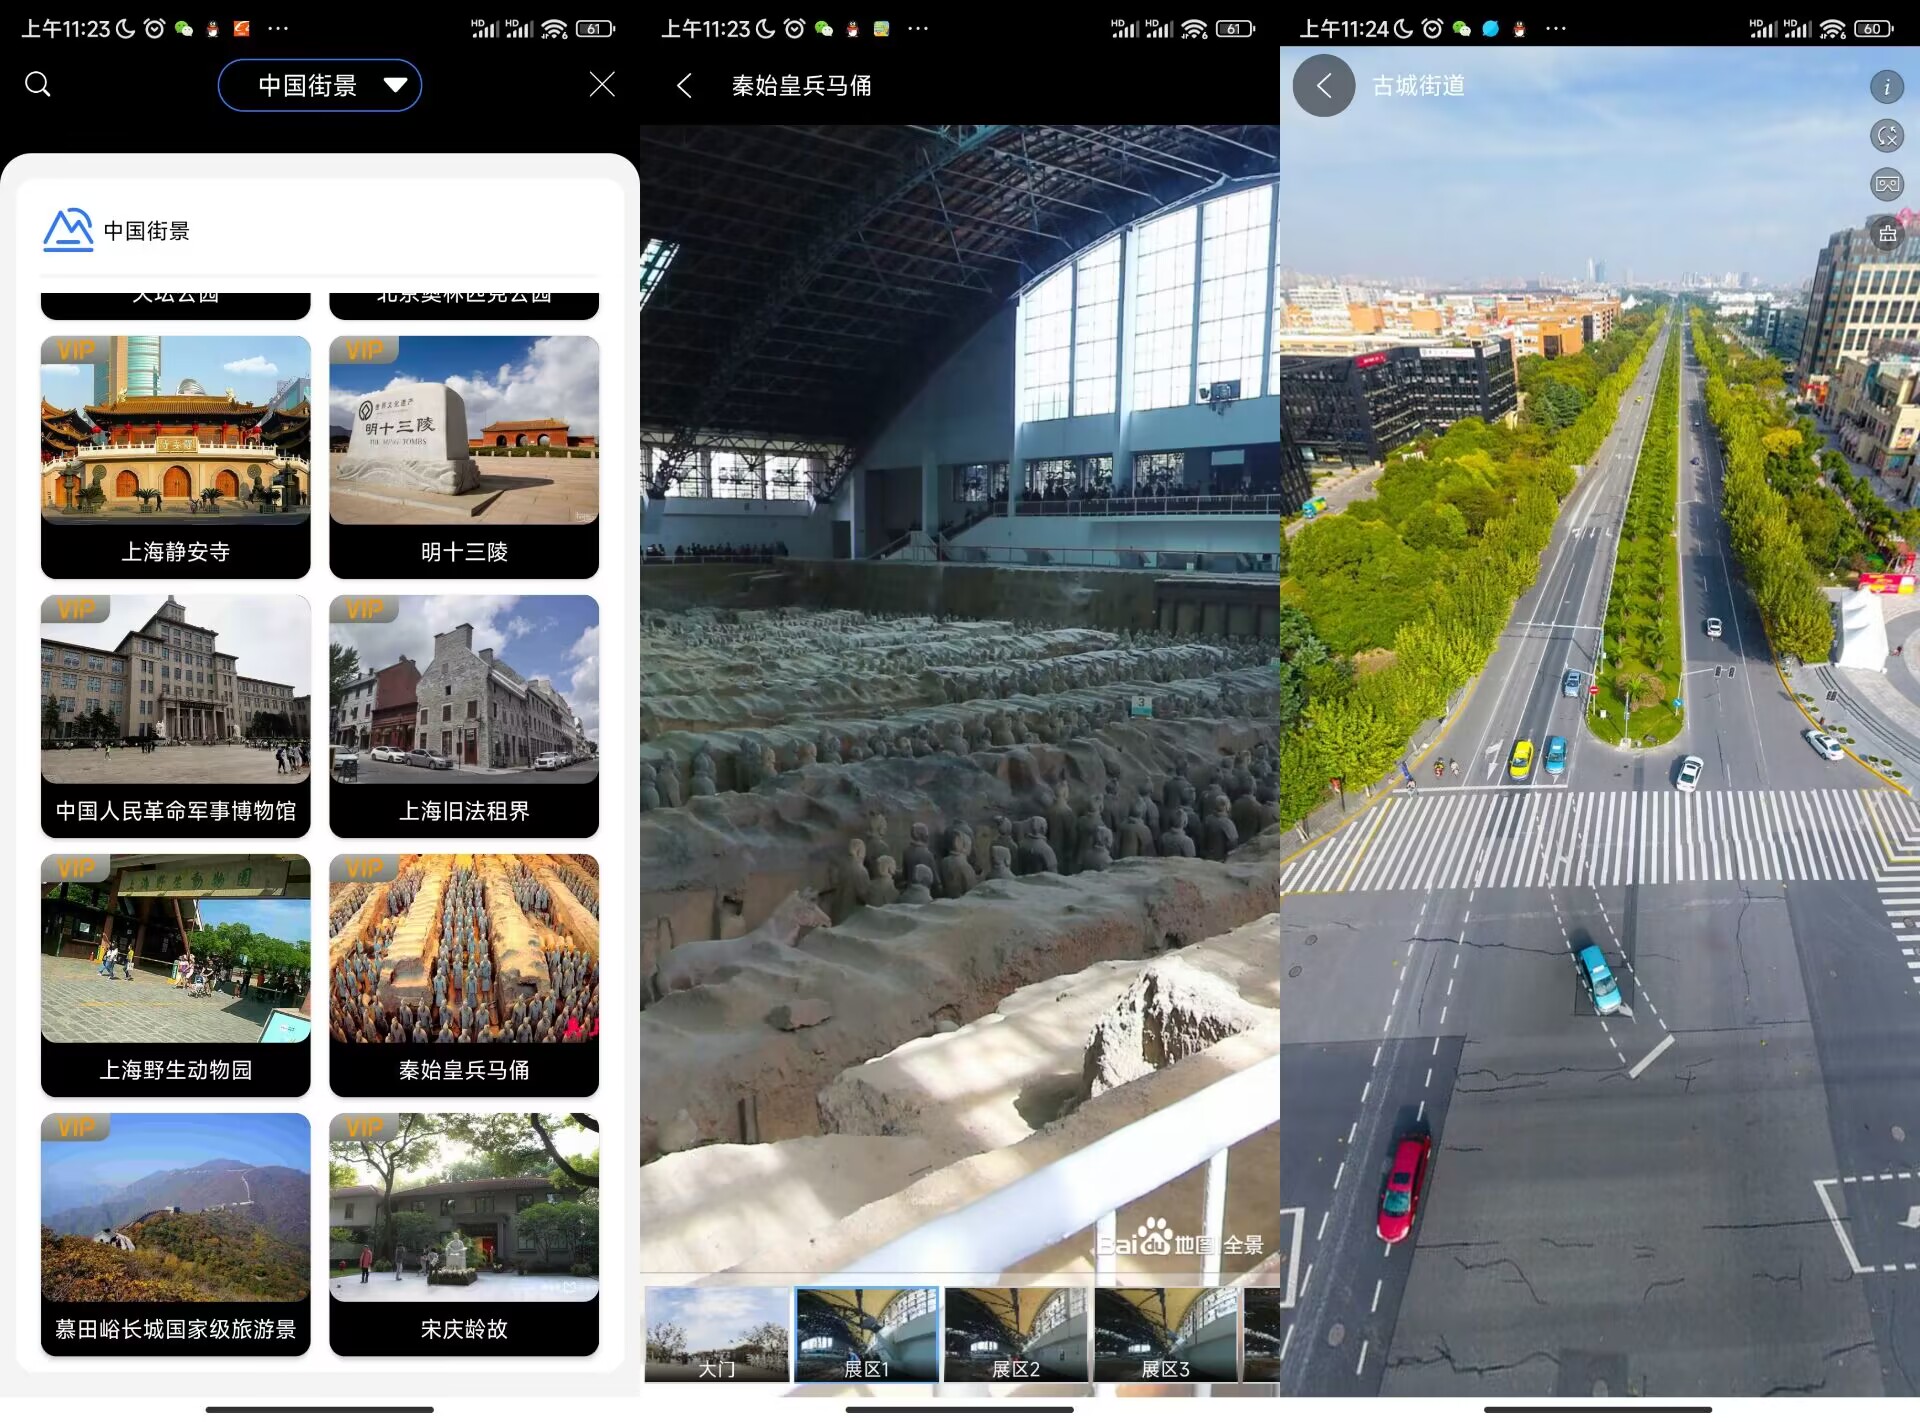Open 上海静安寺 street view card

(x=176, y=457)
